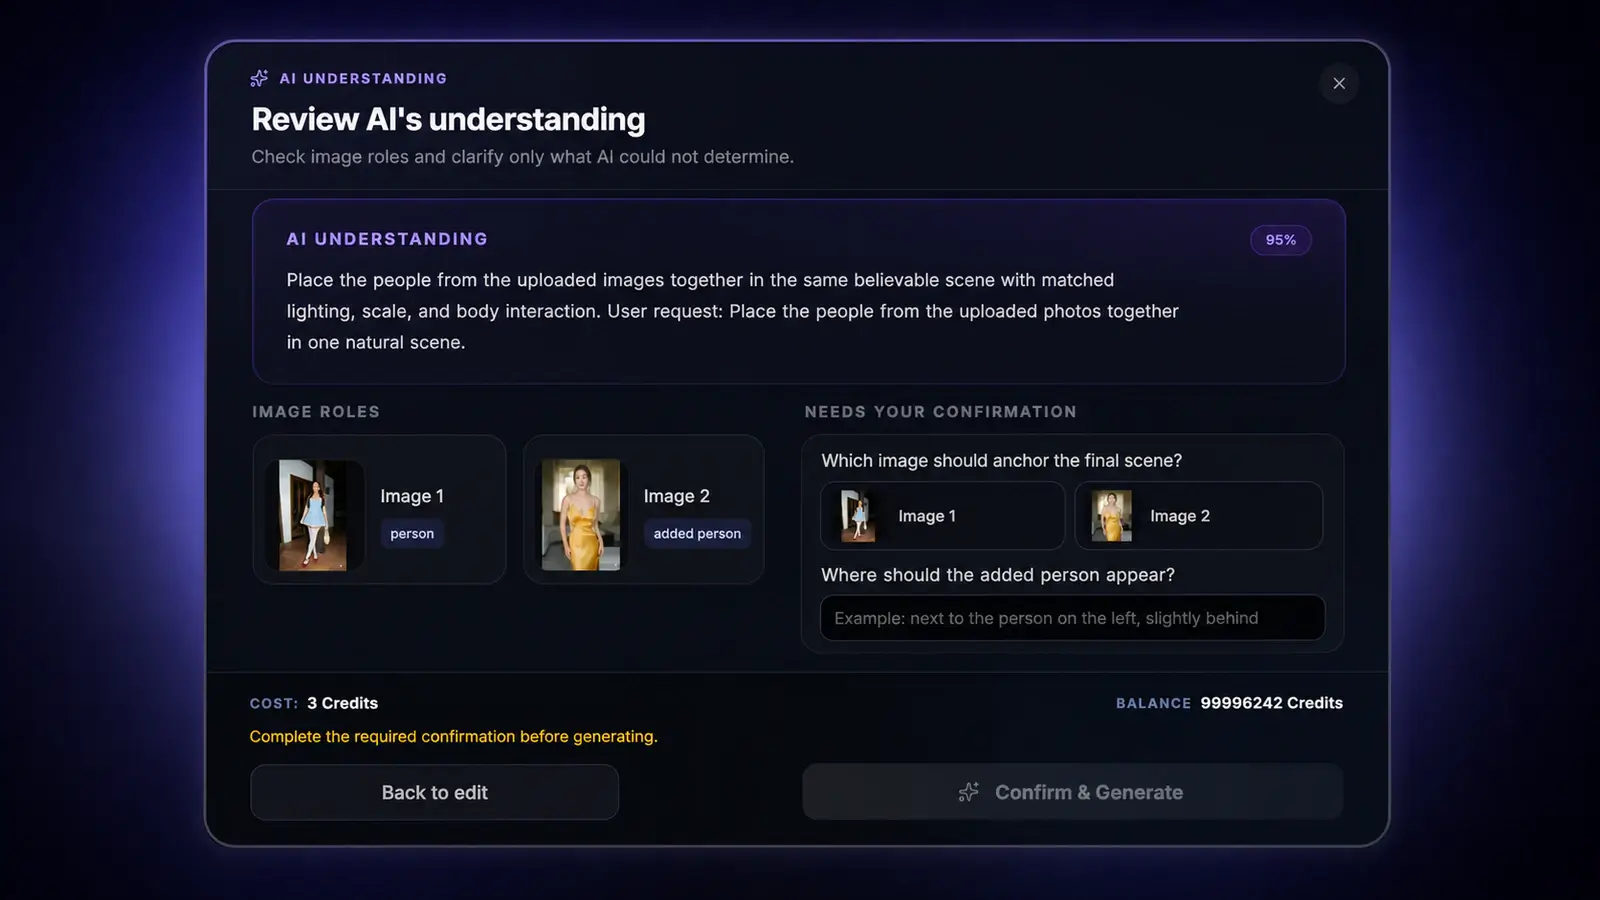Click the "person" role tag on Image 1
The height and width of the screenshot is (900, 1600).
click(412, 534)
